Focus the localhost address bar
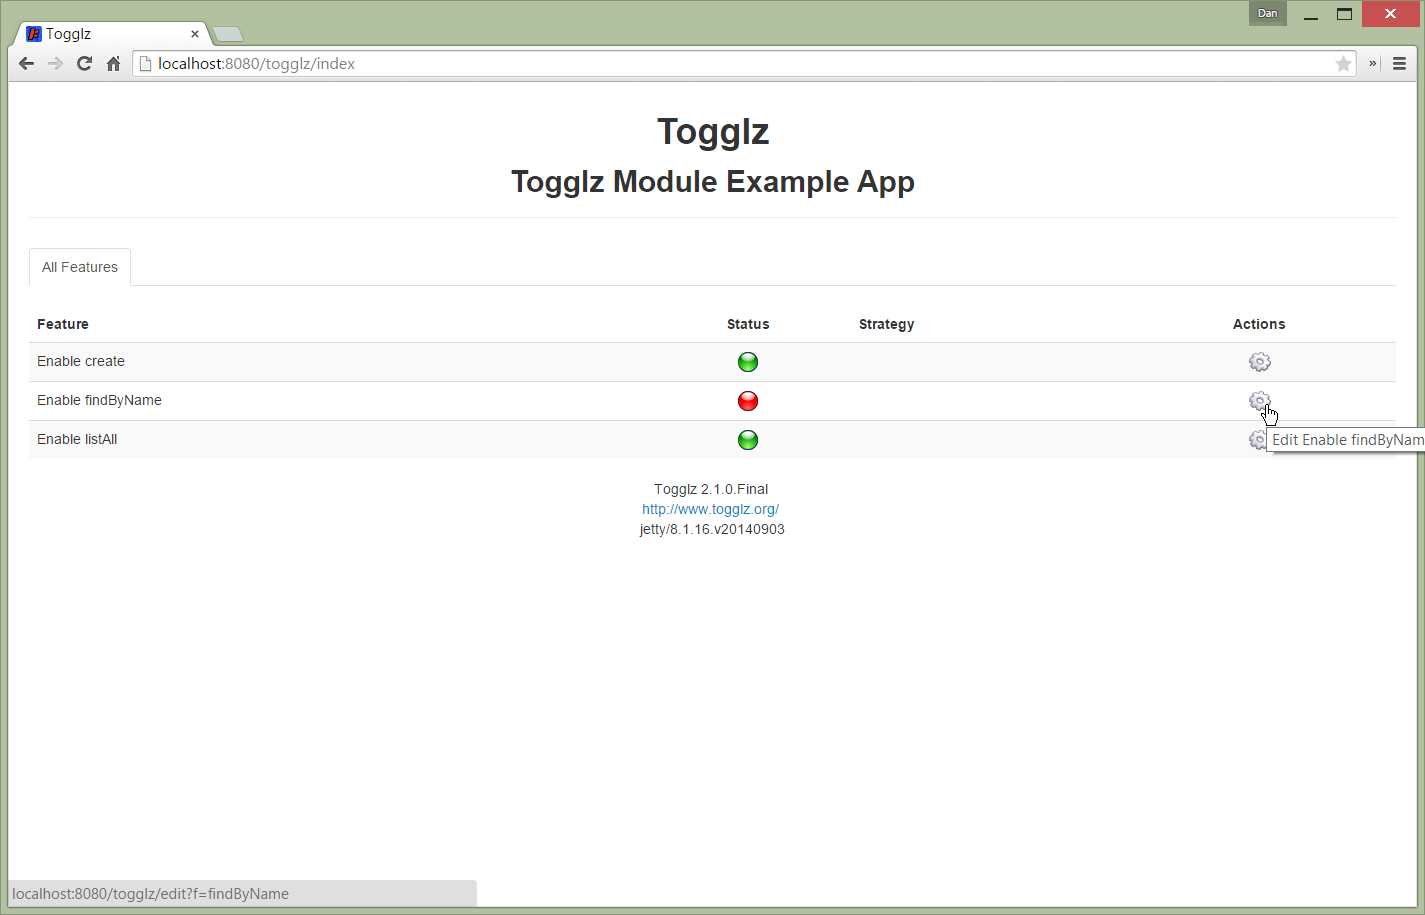Image resolution: width=1425 pixels, height=915 pixels. pos(744,64)
